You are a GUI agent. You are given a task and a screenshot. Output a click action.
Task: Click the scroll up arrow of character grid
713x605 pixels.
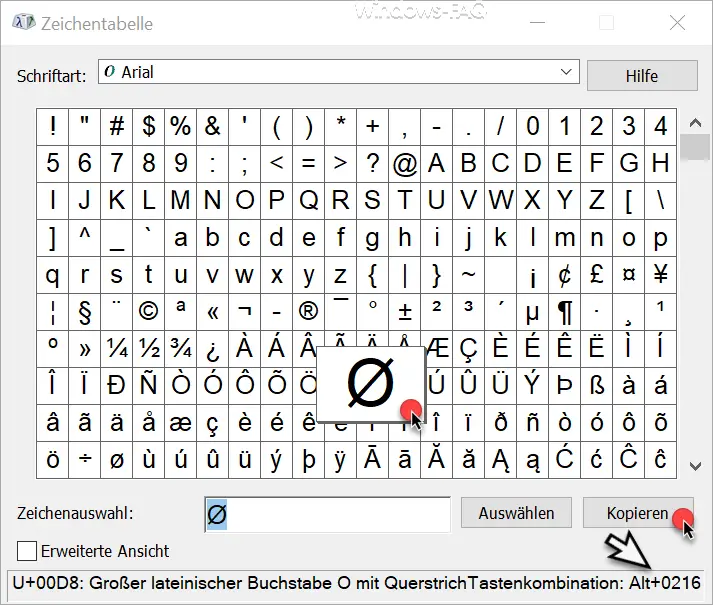695,122
